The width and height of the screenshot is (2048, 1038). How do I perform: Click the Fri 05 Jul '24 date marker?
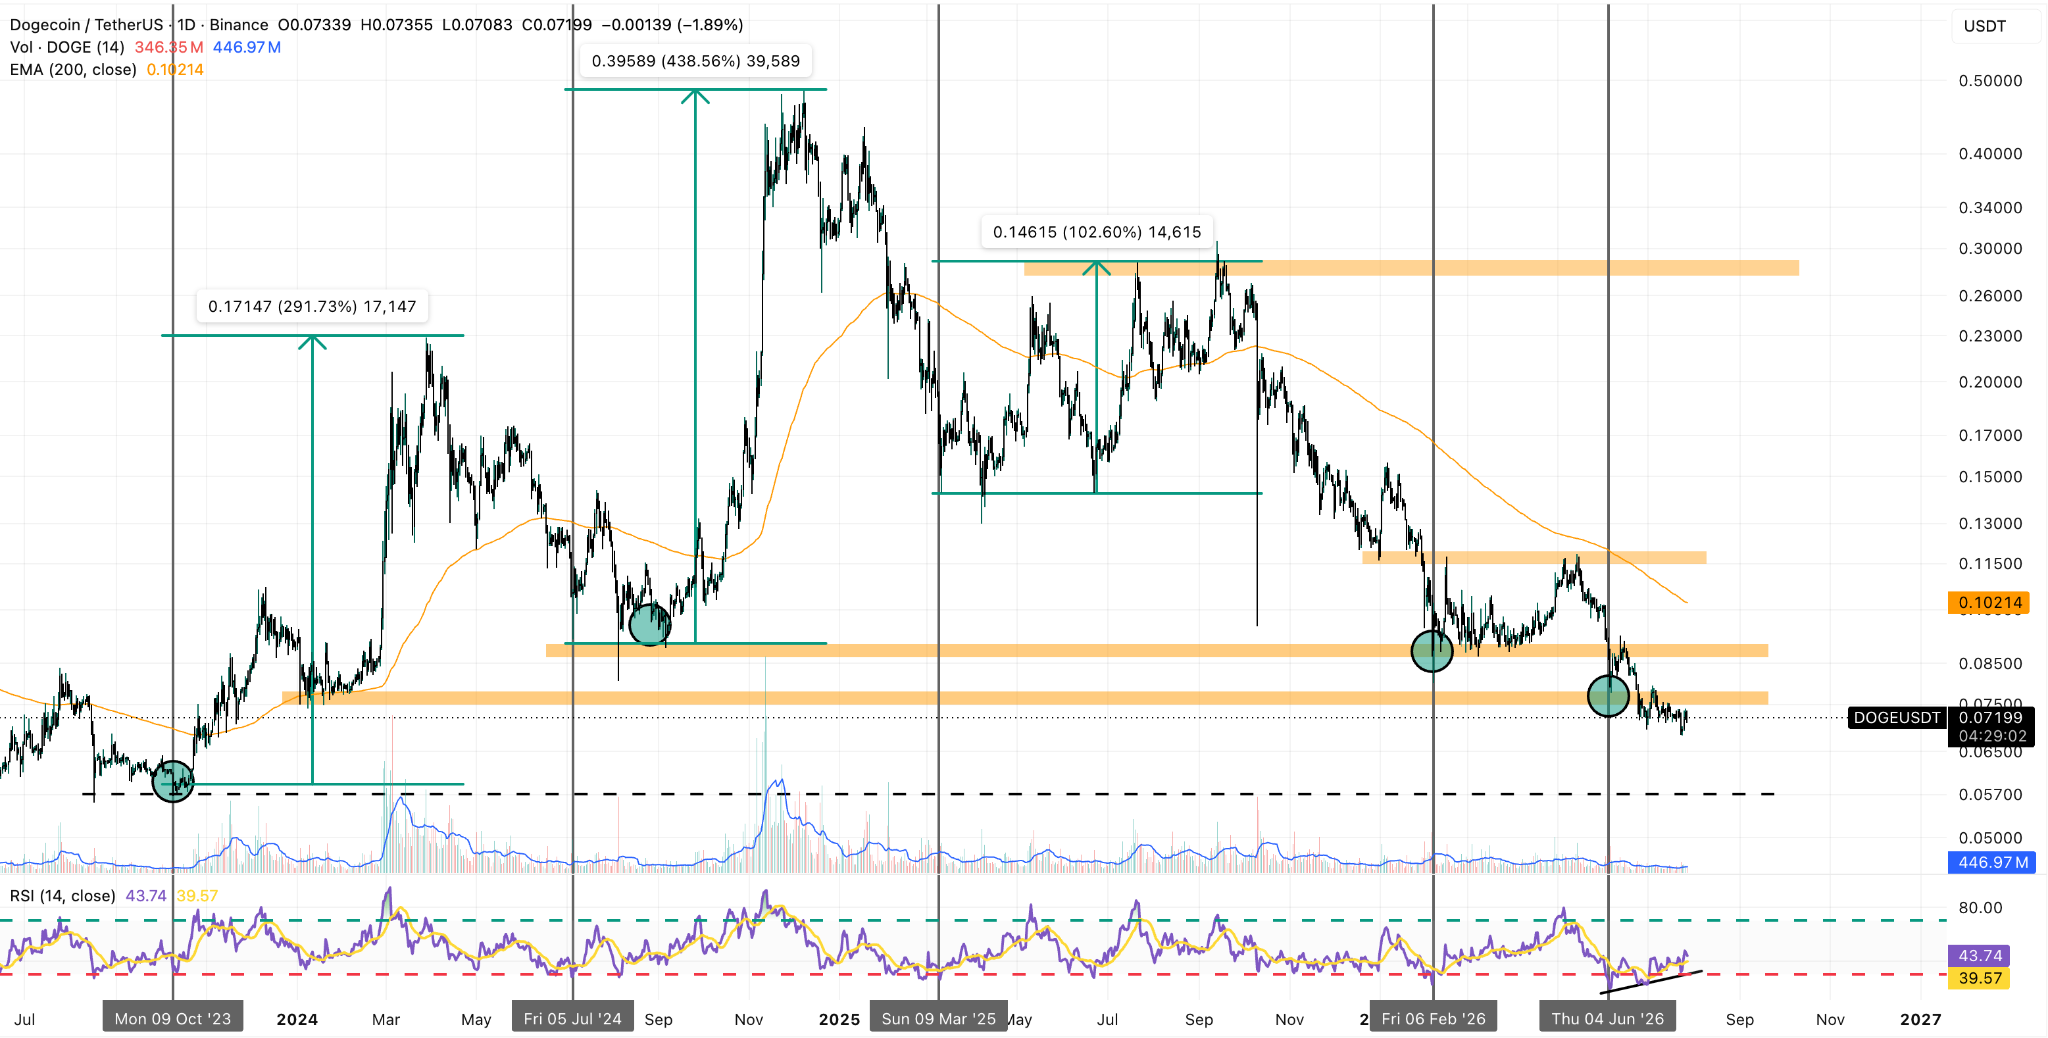coord(573,1018)
